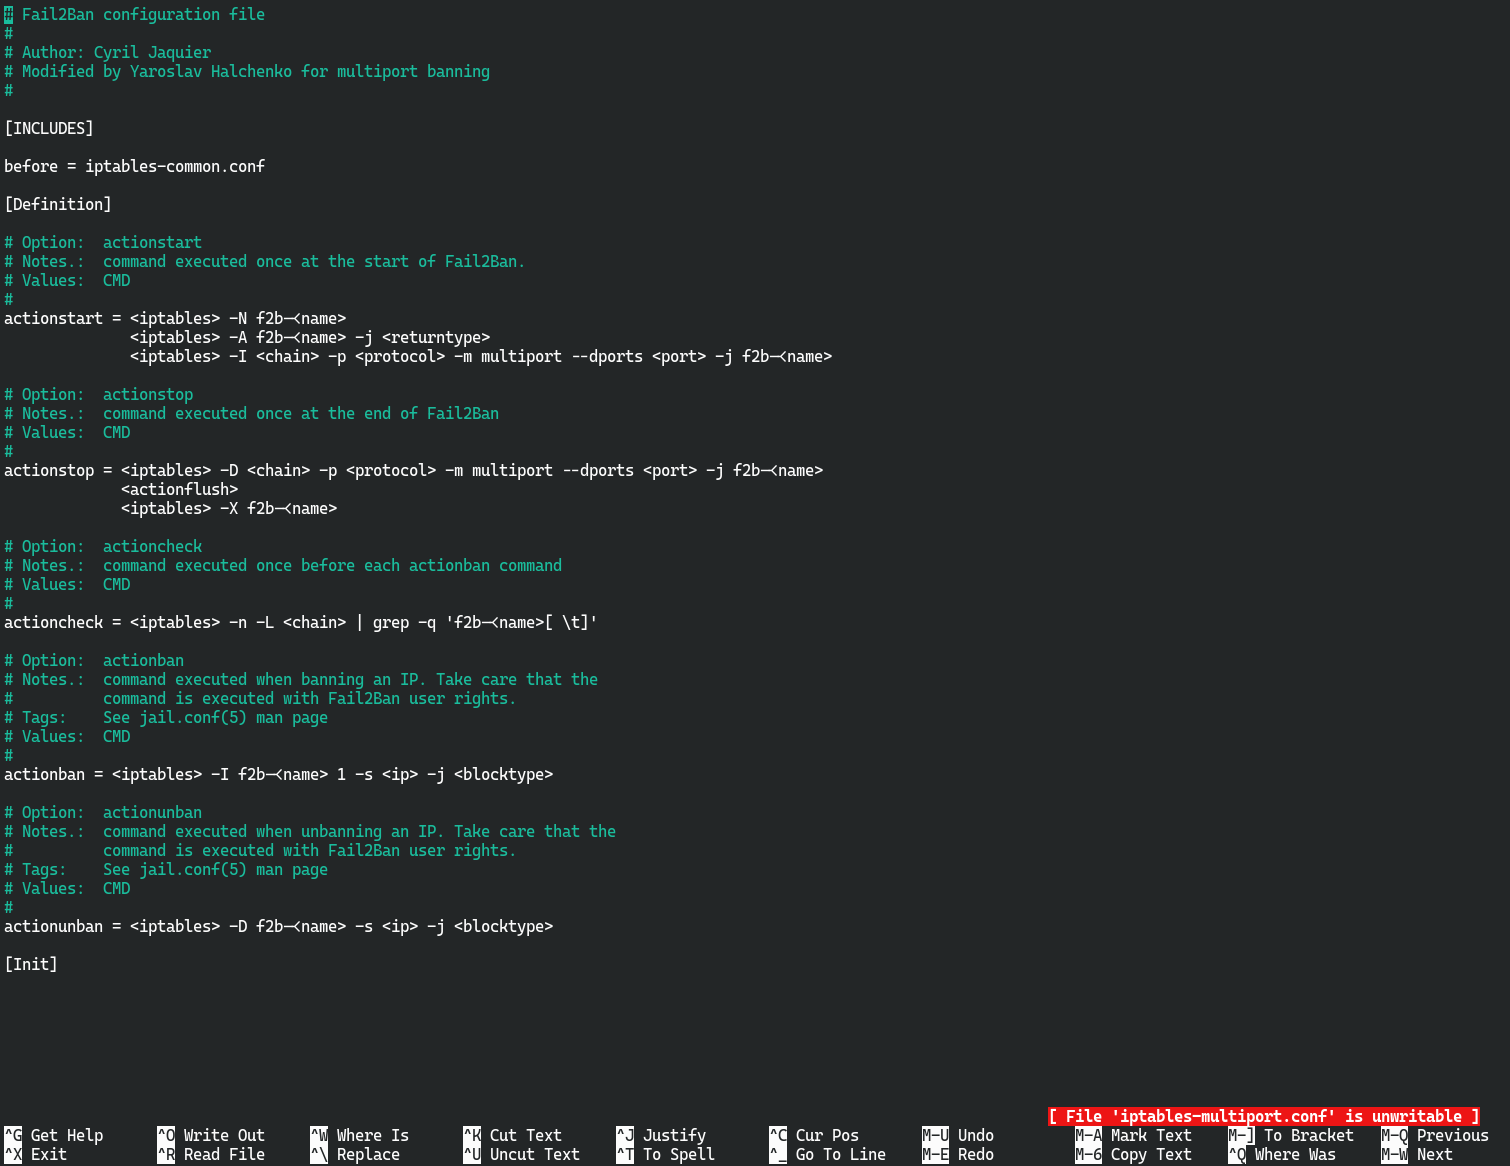Place cursor on the actionban definition line
The height and width of the screenshot is (1166, 1510).
(278, 774)
